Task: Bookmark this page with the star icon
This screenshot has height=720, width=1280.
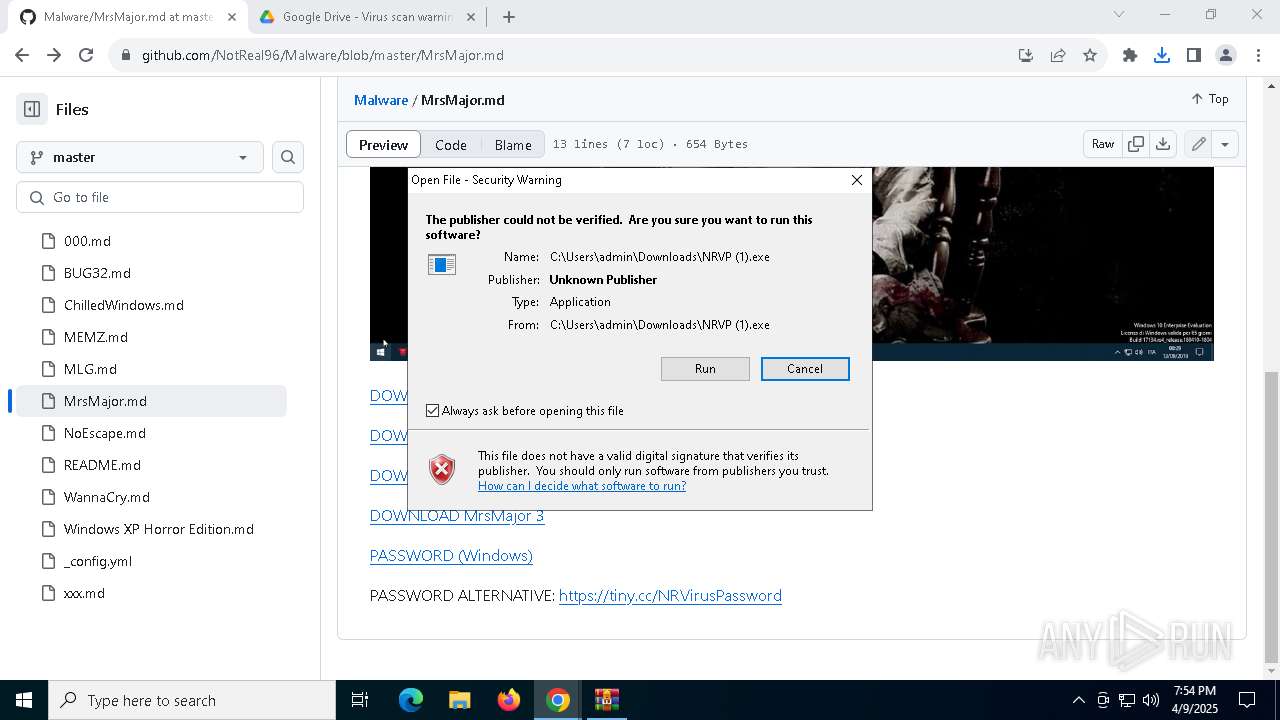Action: coord(1090,56)
